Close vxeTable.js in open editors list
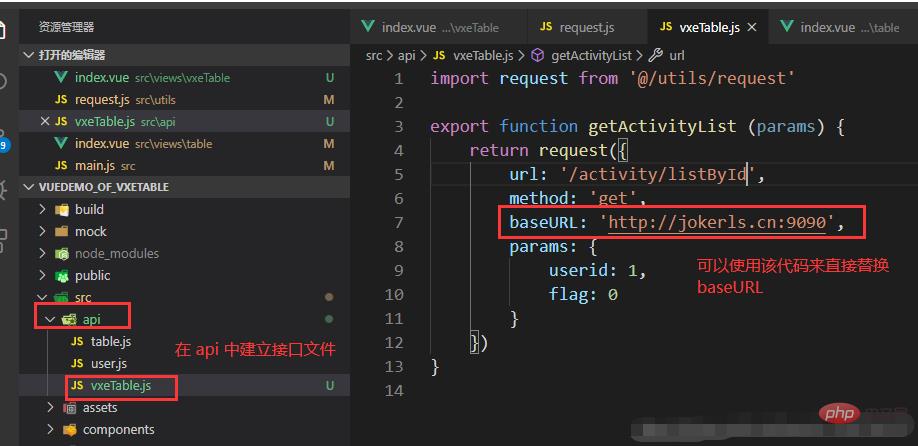The height and width of the screenshot is (446, 918). coord(44,122)
